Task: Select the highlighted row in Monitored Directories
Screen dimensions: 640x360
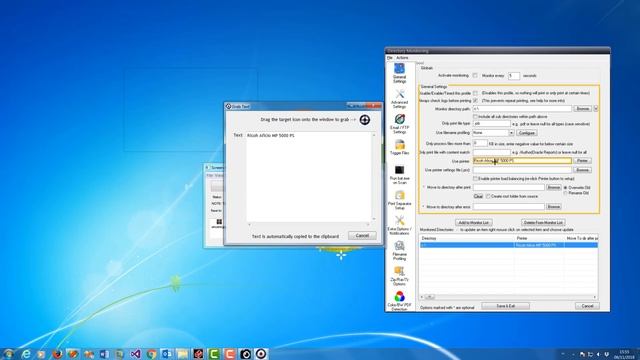Action: click(x=509, y=245)
